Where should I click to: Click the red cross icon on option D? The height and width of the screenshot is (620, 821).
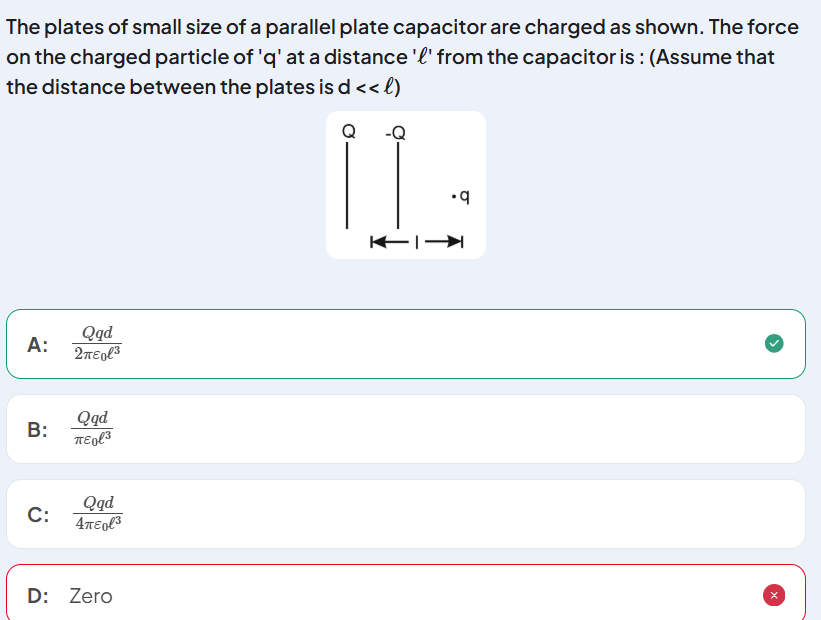point(774,595)
